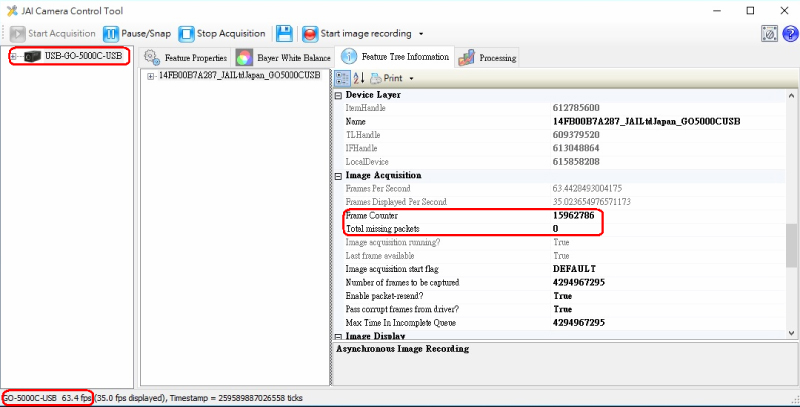Maximize the JAI Camera Control Tool window

(750, 11)
